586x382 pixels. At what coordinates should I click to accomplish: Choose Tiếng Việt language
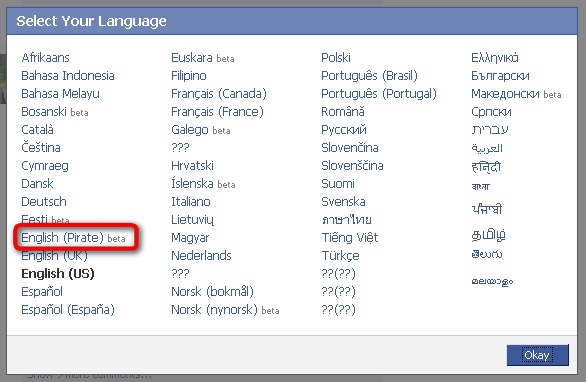click(x=350, y=238)
